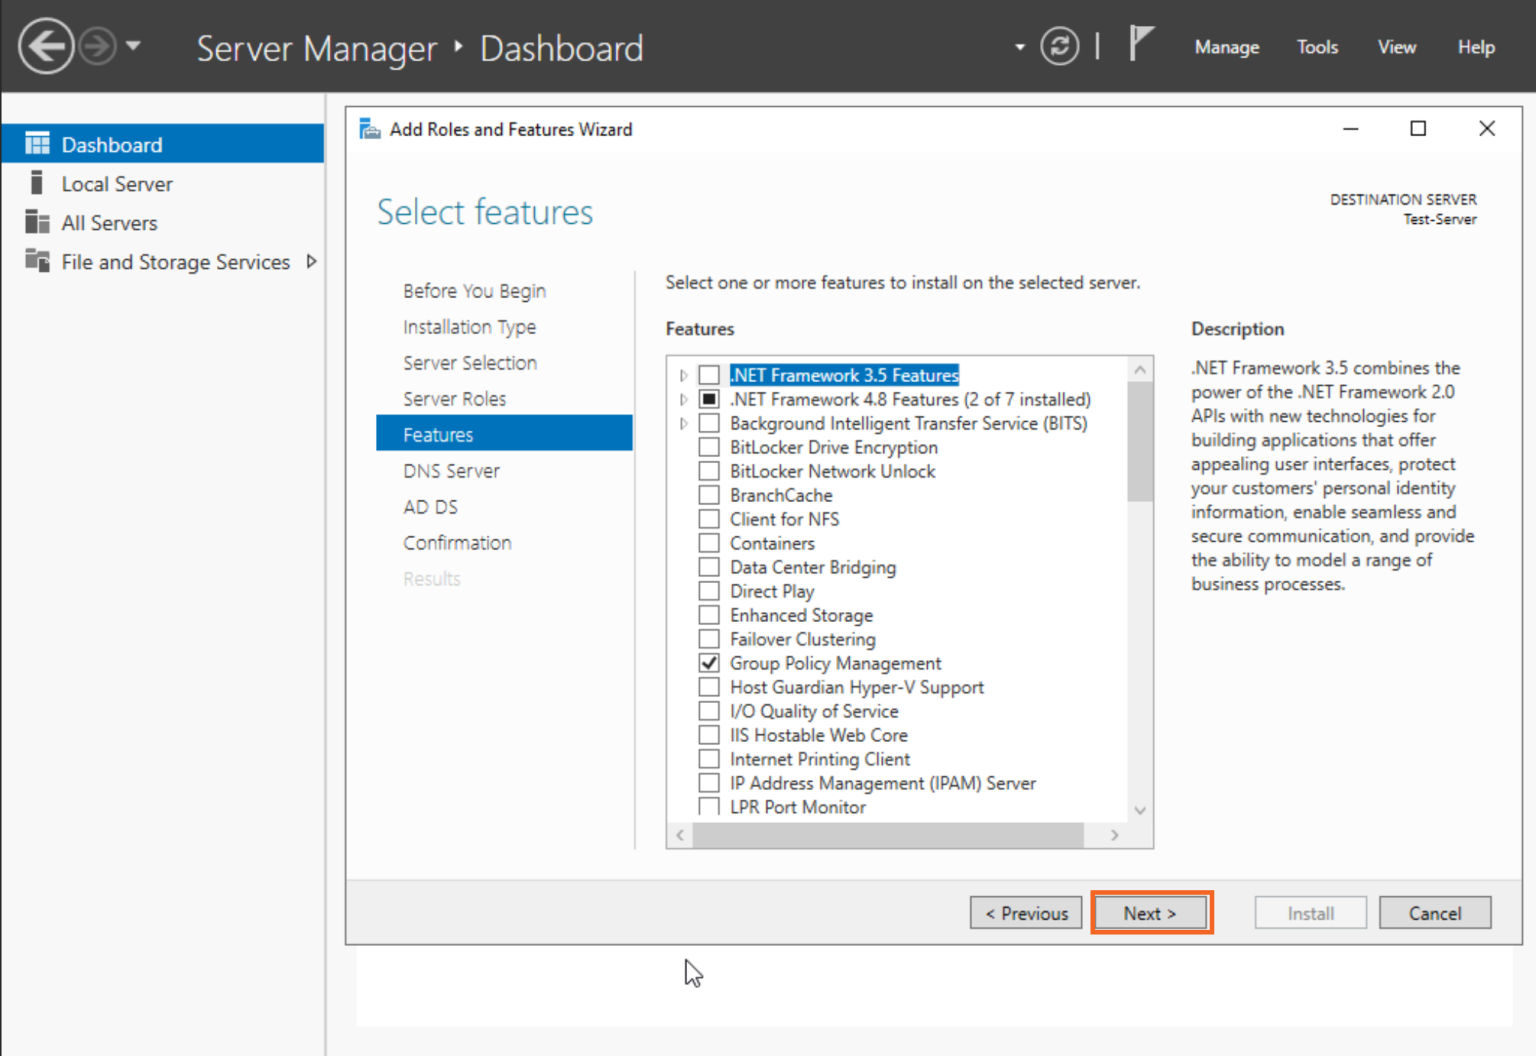Open File and Storage Services via its icon
1536x1056 pixels.
point(37,261)
